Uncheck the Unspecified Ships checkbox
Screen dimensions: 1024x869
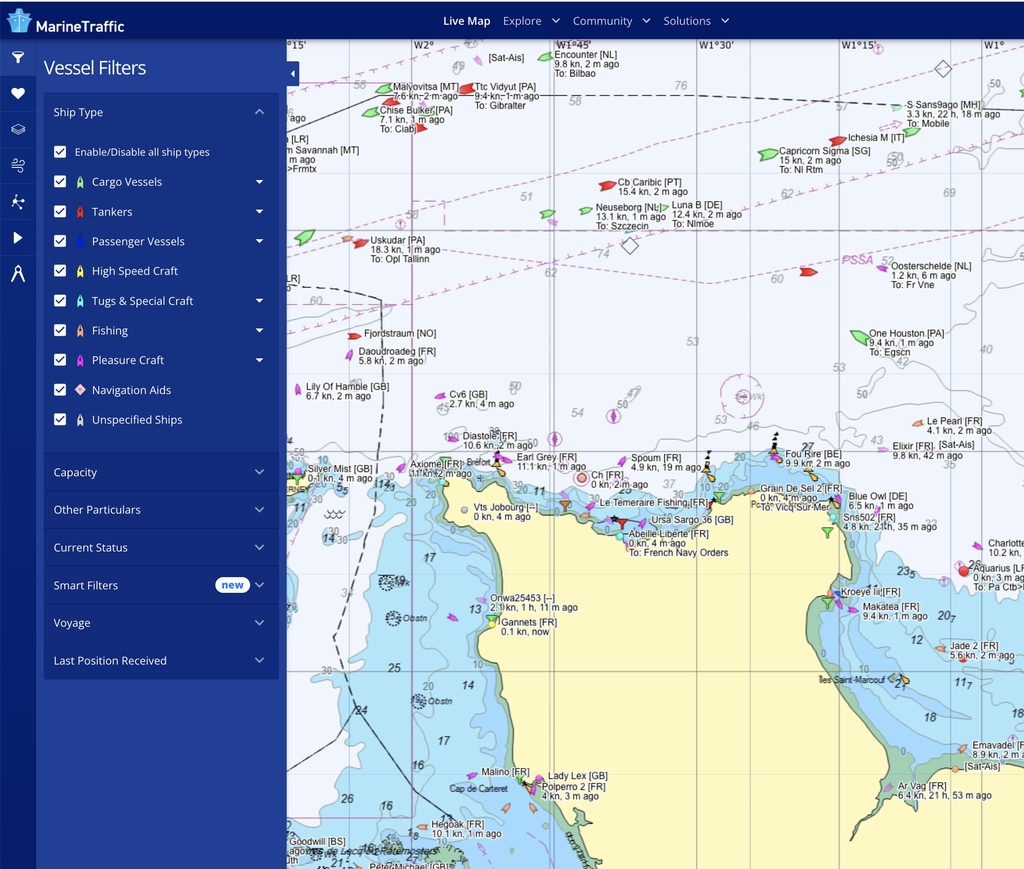tap(60, 419)
